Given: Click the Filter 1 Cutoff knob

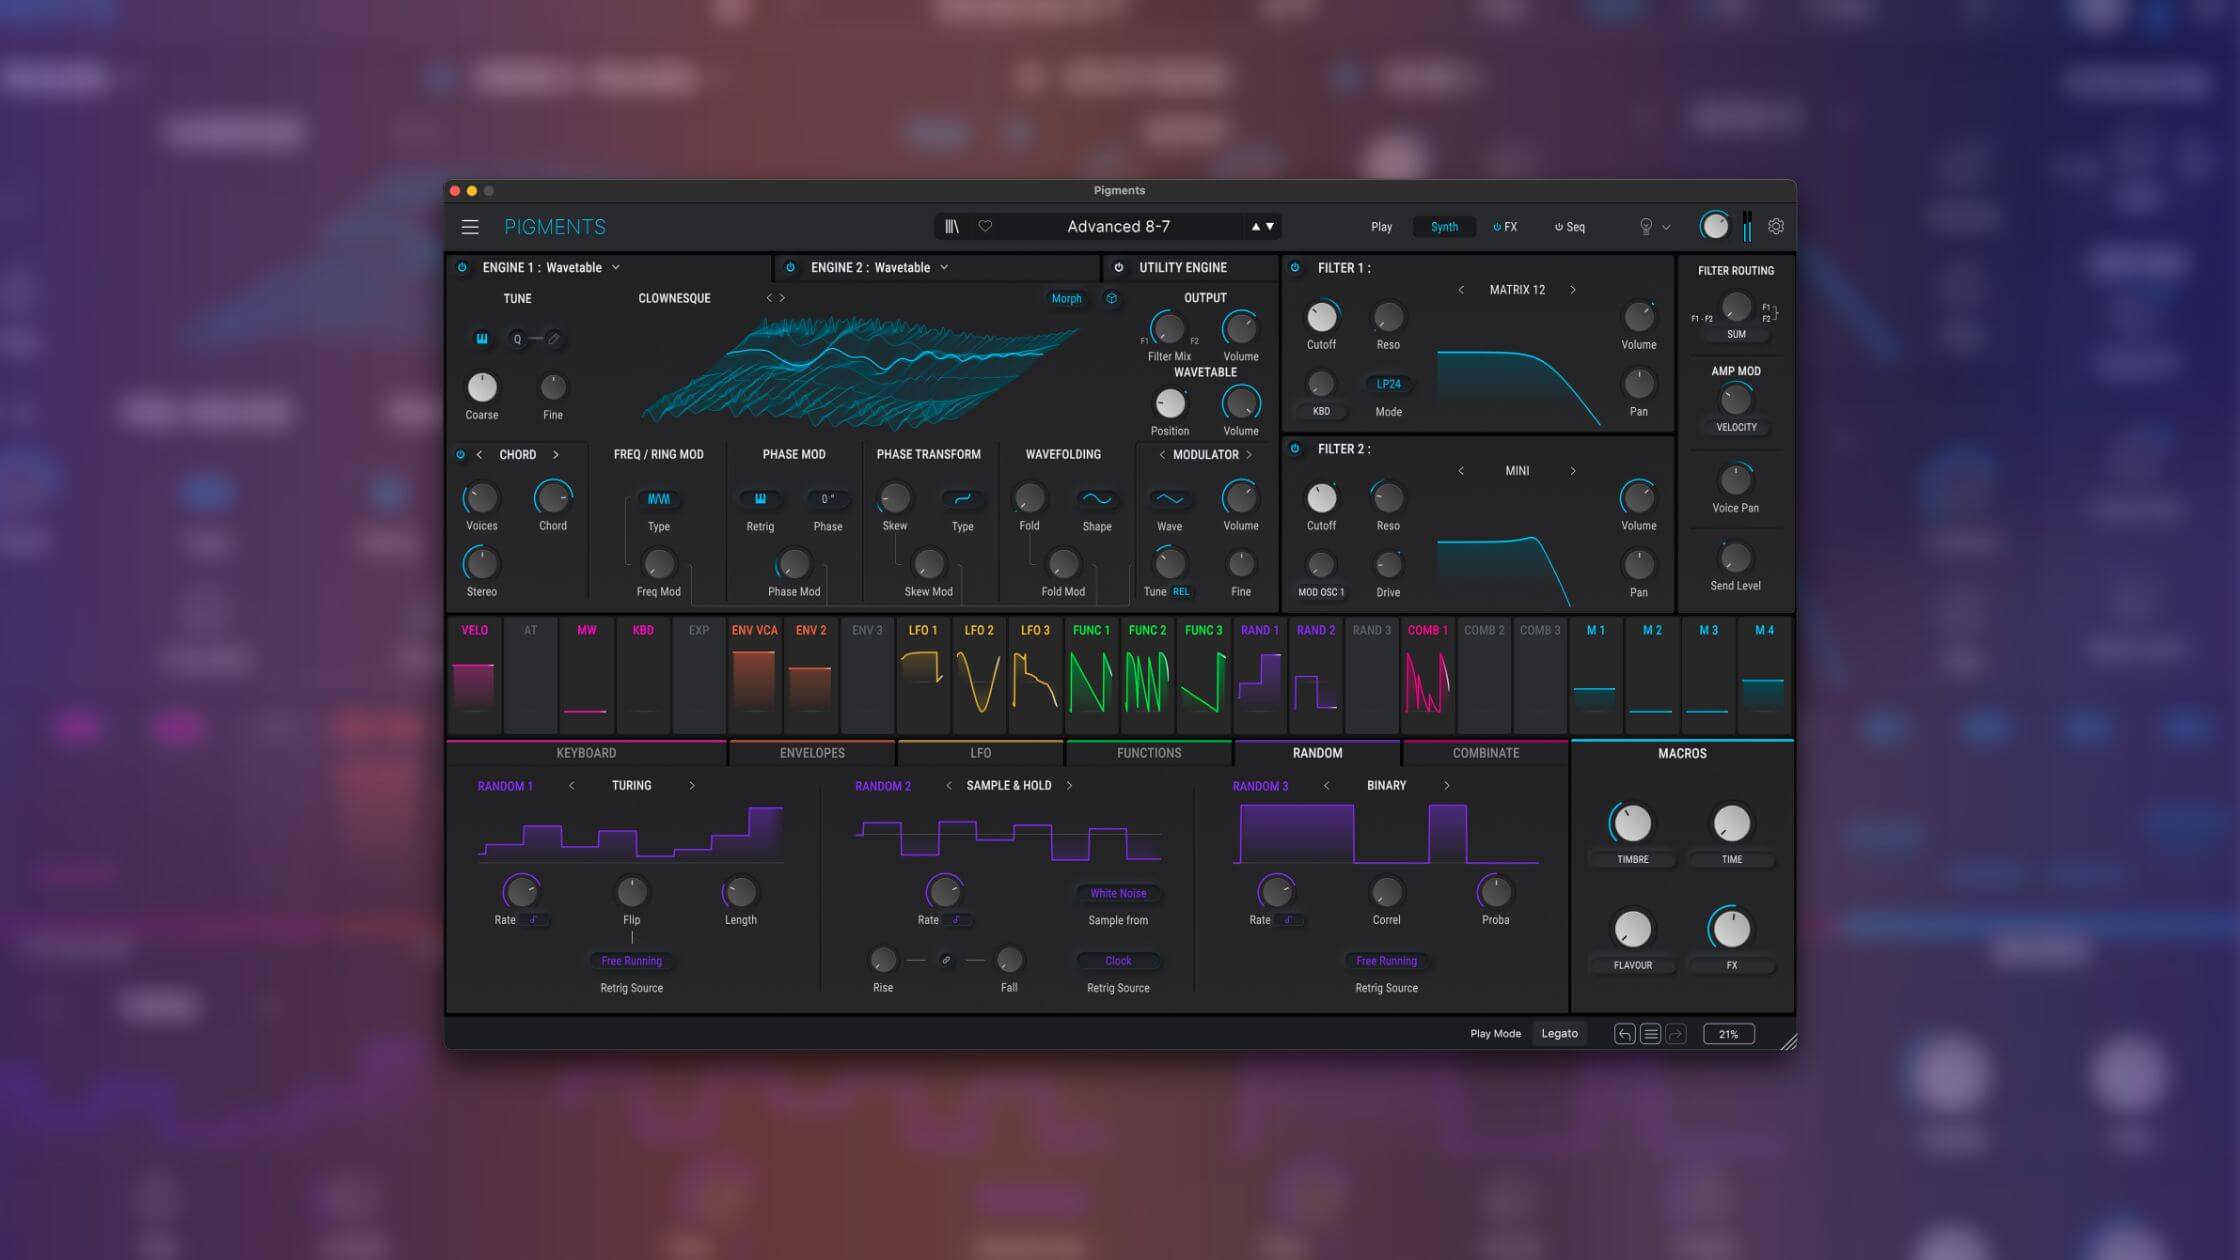Looking at the screenshot, I should point(1321,317).
